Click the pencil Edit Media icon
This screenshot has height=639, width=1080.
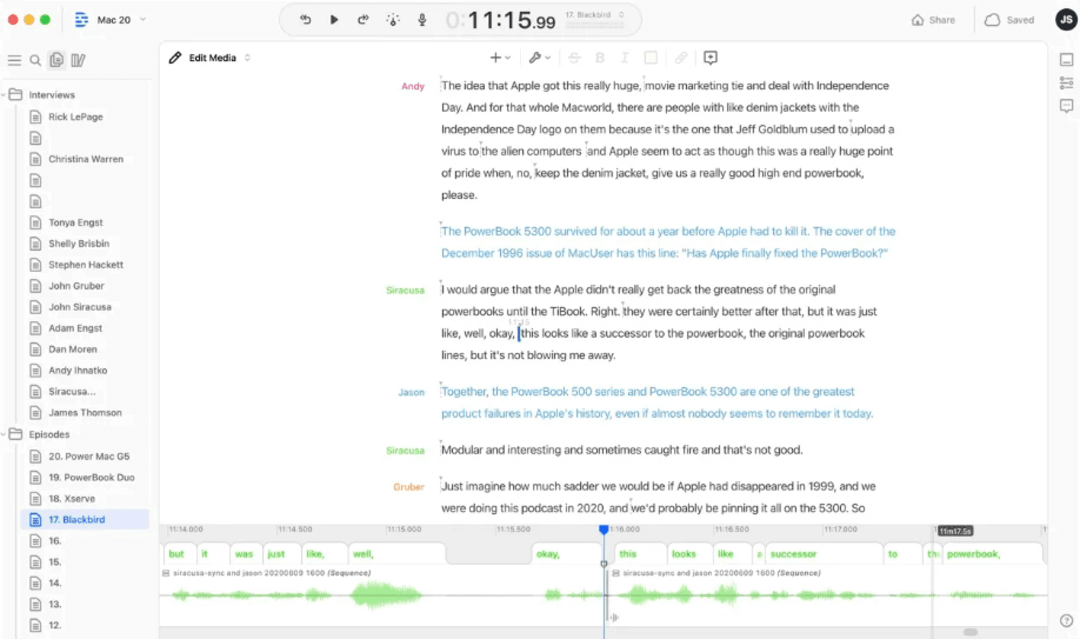[175, 58]
